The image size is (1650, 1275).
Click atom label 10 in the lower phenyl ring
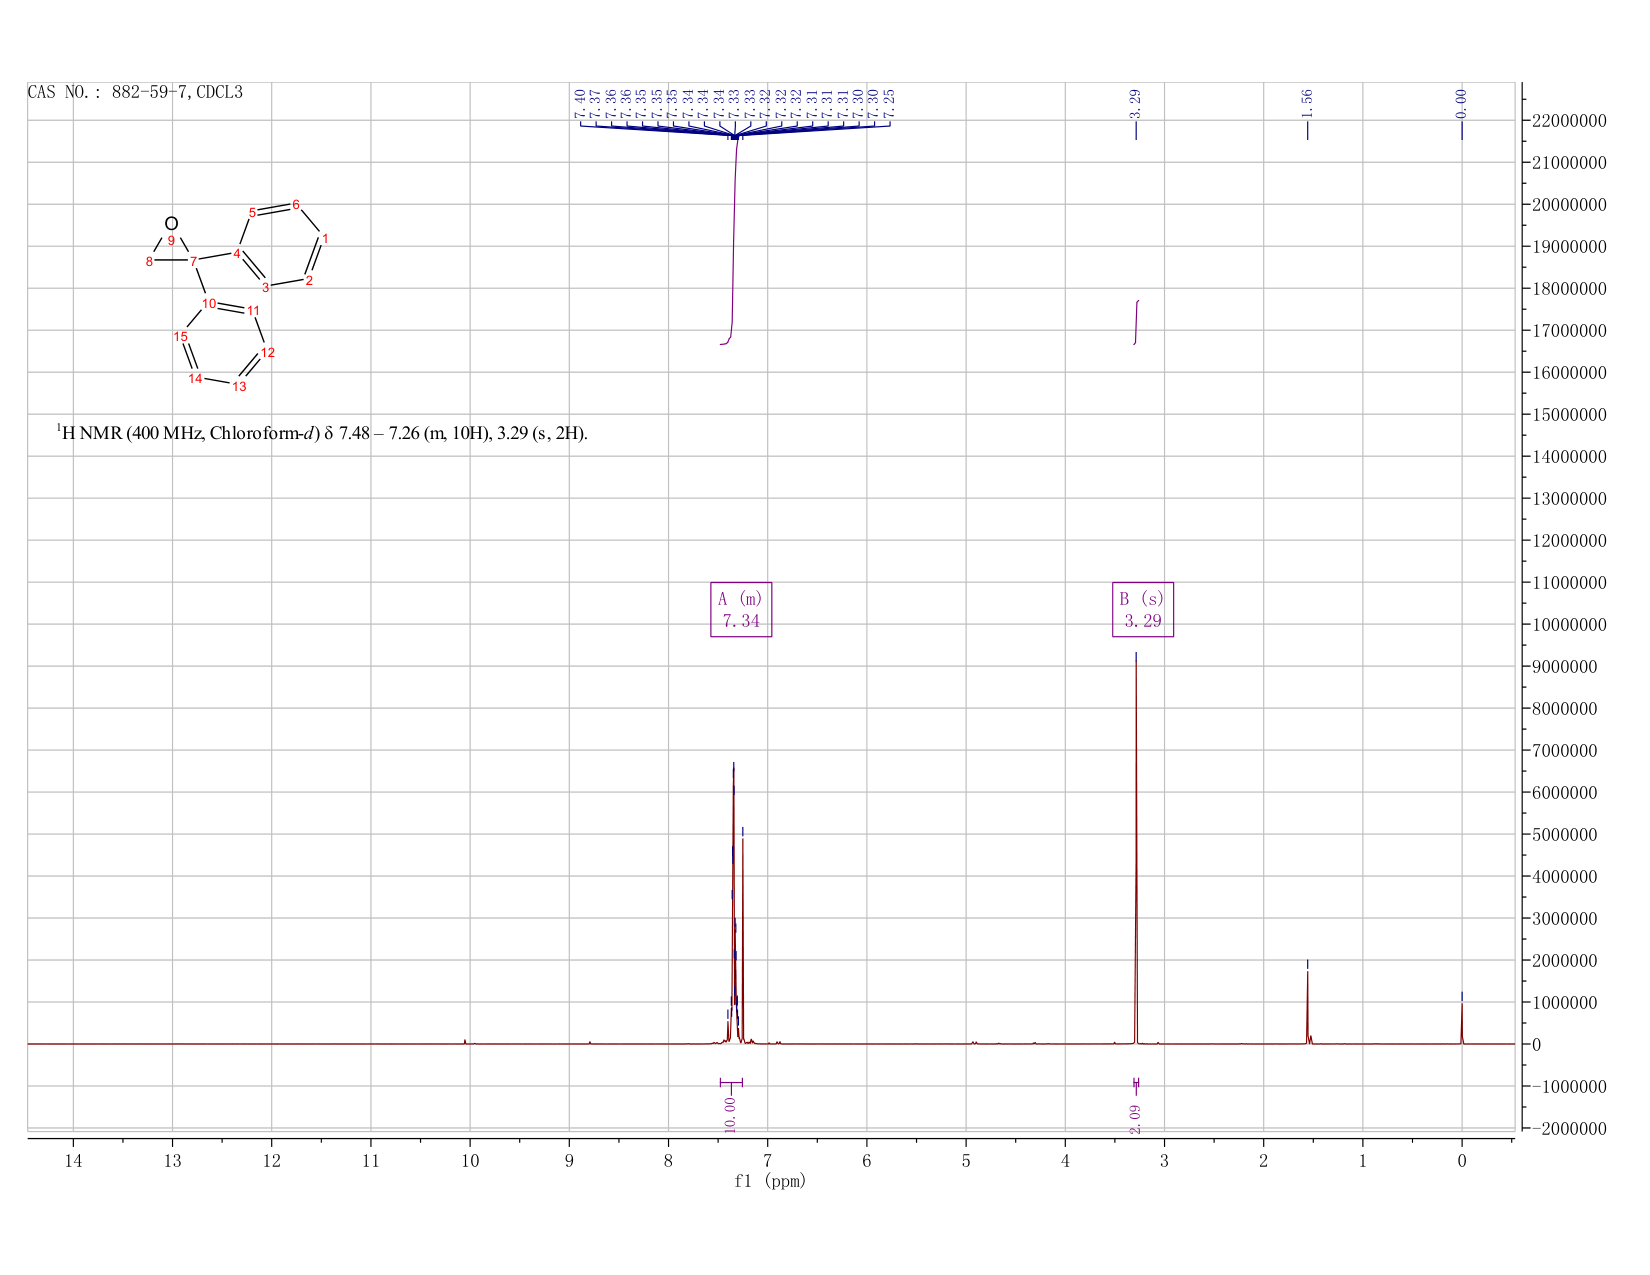pyautogui.click(x=209, y=303)
